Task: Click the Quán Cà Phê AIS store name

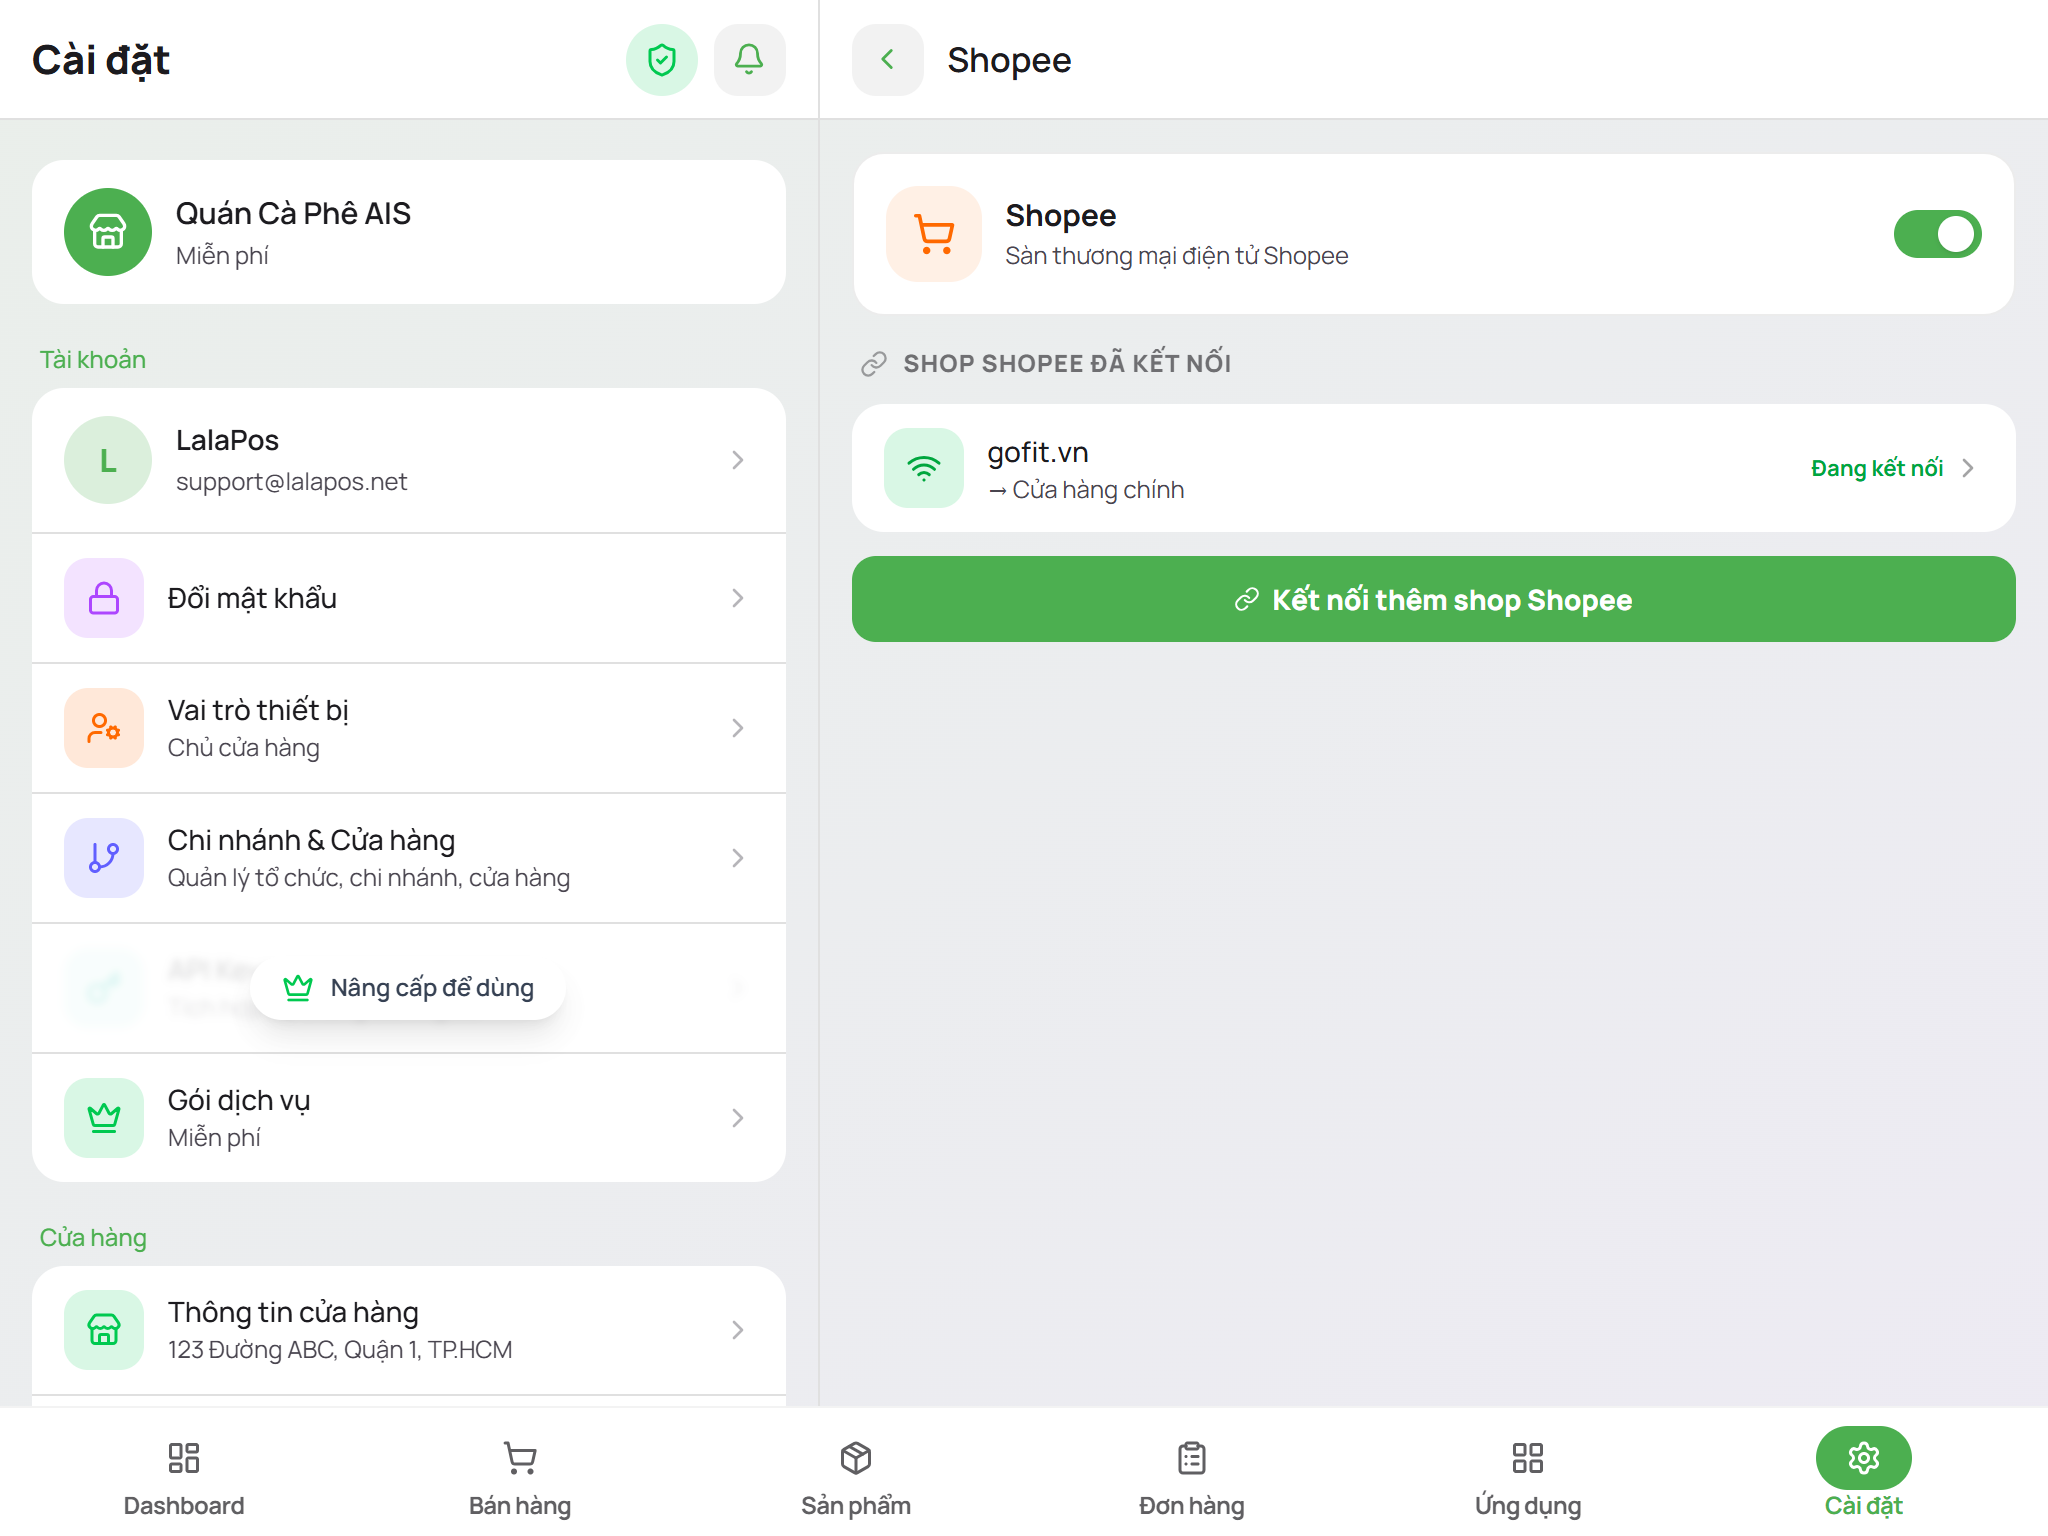Action: [293, 214]
